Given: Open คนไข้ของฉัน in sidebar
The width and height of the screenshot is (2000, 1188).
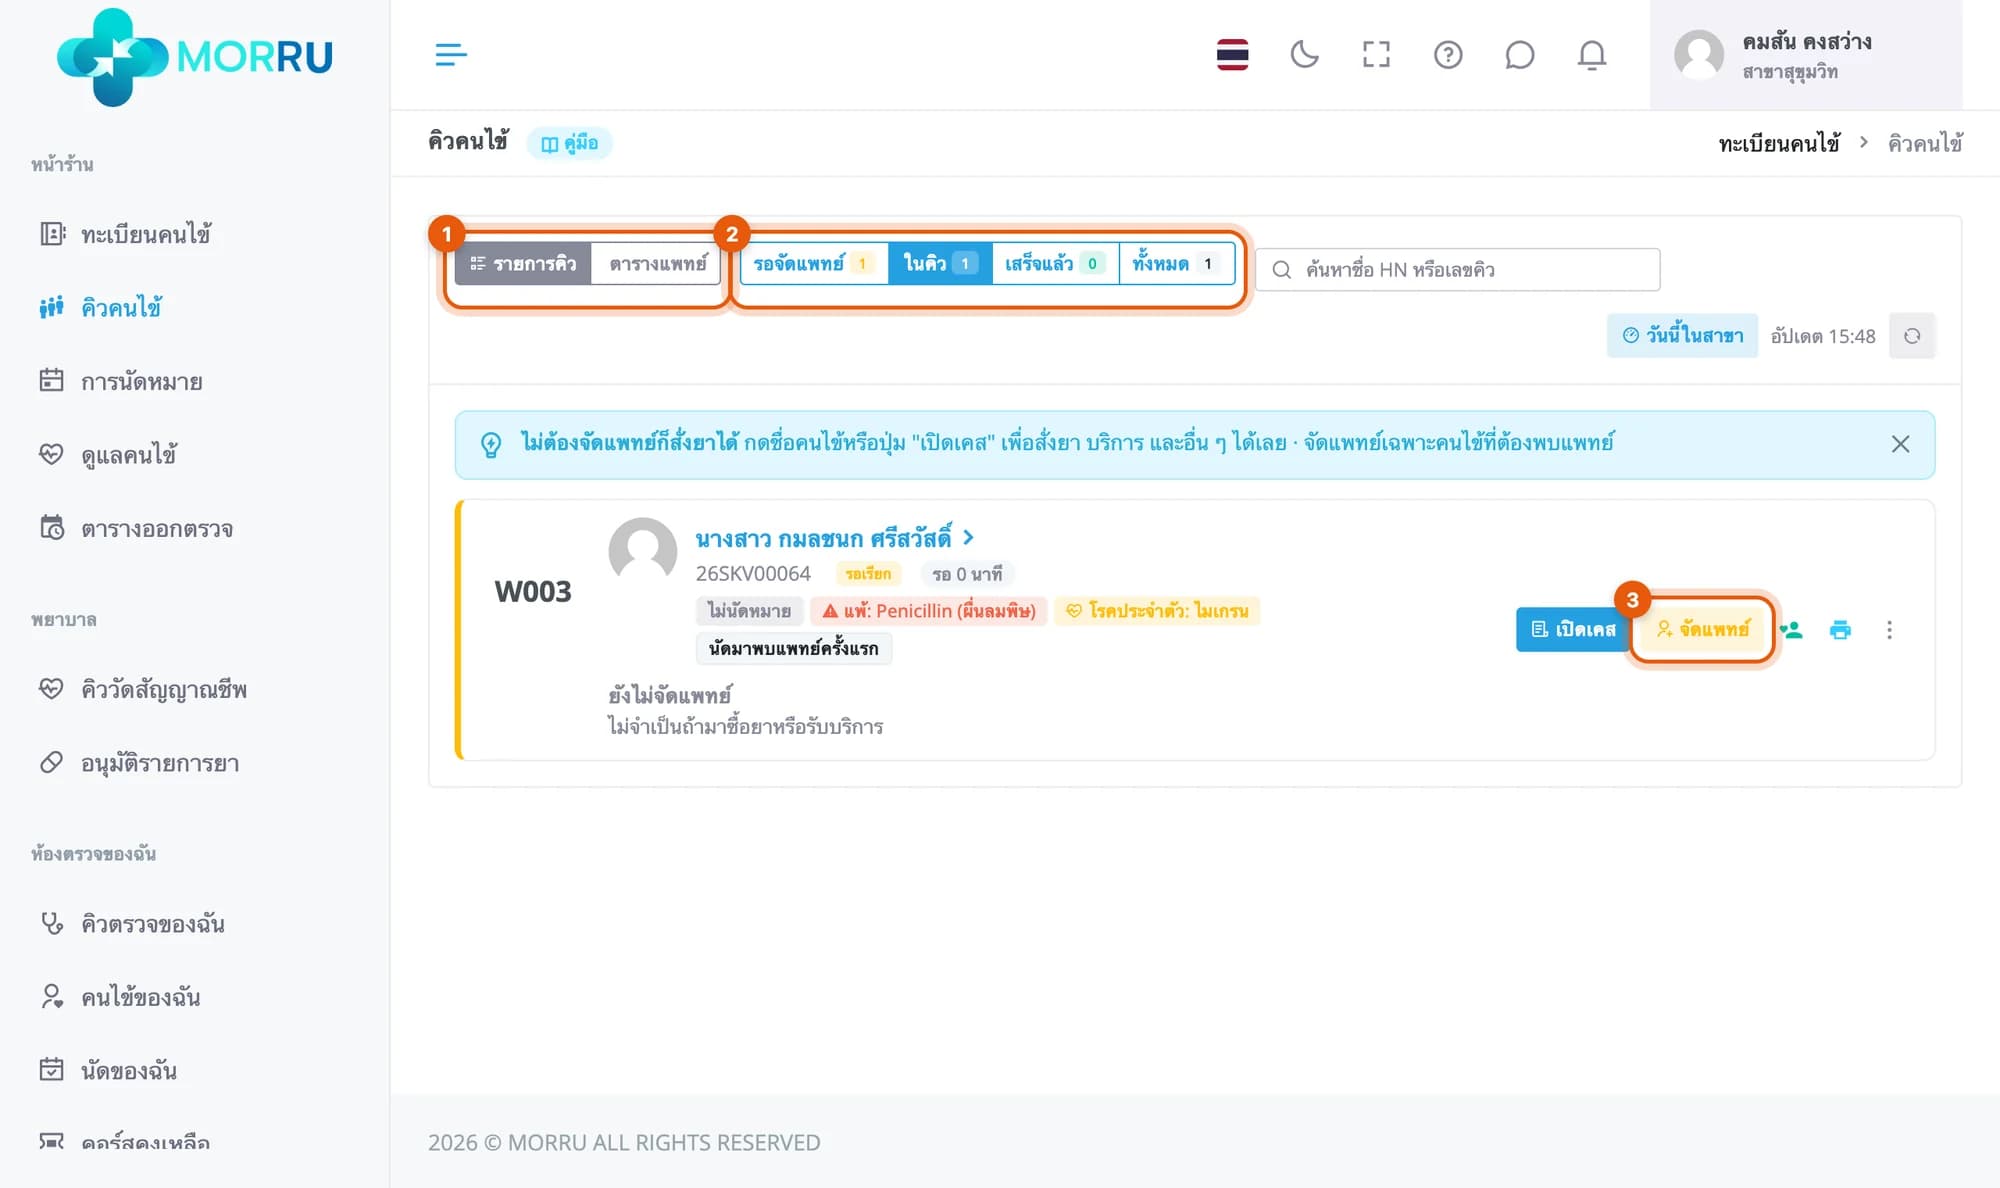Looking at the screenshot, I should [140, 997].
